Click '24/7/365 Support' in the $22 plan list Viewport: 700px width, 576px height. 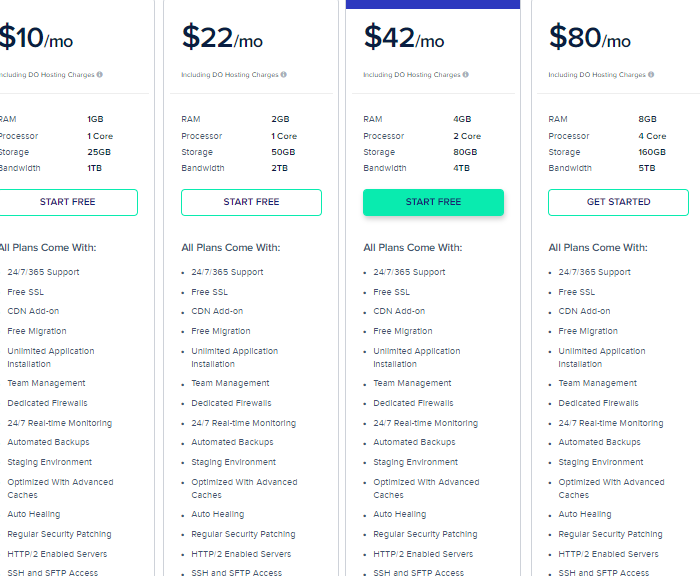[x=227, y=272]
